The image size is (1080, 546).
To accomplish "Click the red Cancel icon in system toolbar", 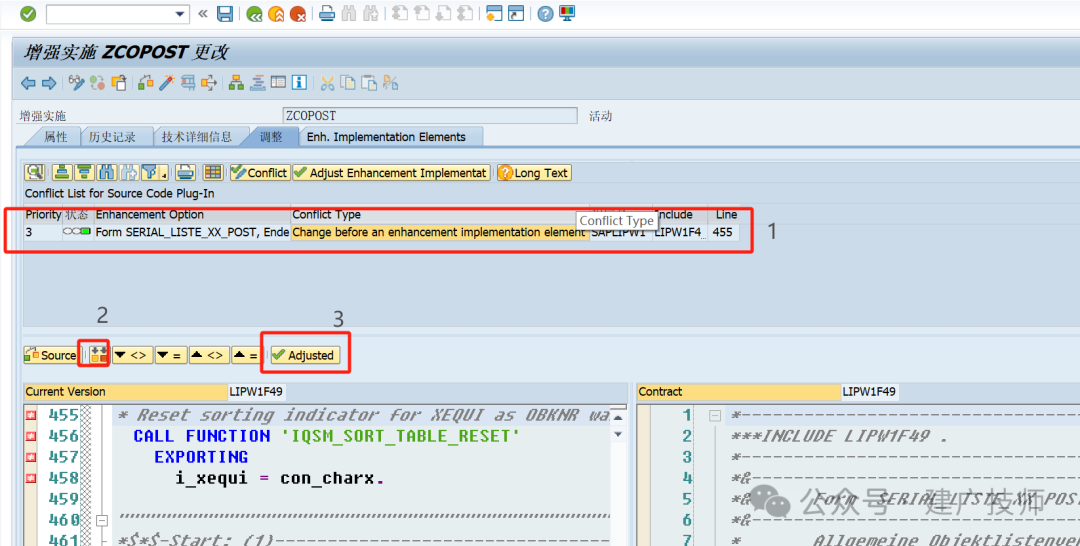I will [x=298, y=14].
